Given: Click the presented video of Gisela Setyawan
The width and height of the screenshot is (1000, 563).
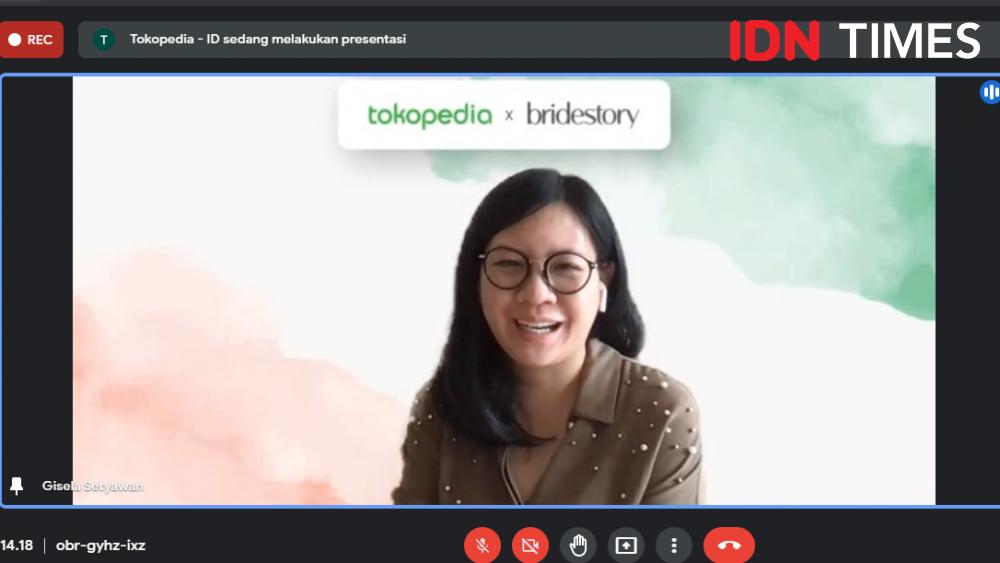Looking at the screenshot, I should tap(504, 291).
